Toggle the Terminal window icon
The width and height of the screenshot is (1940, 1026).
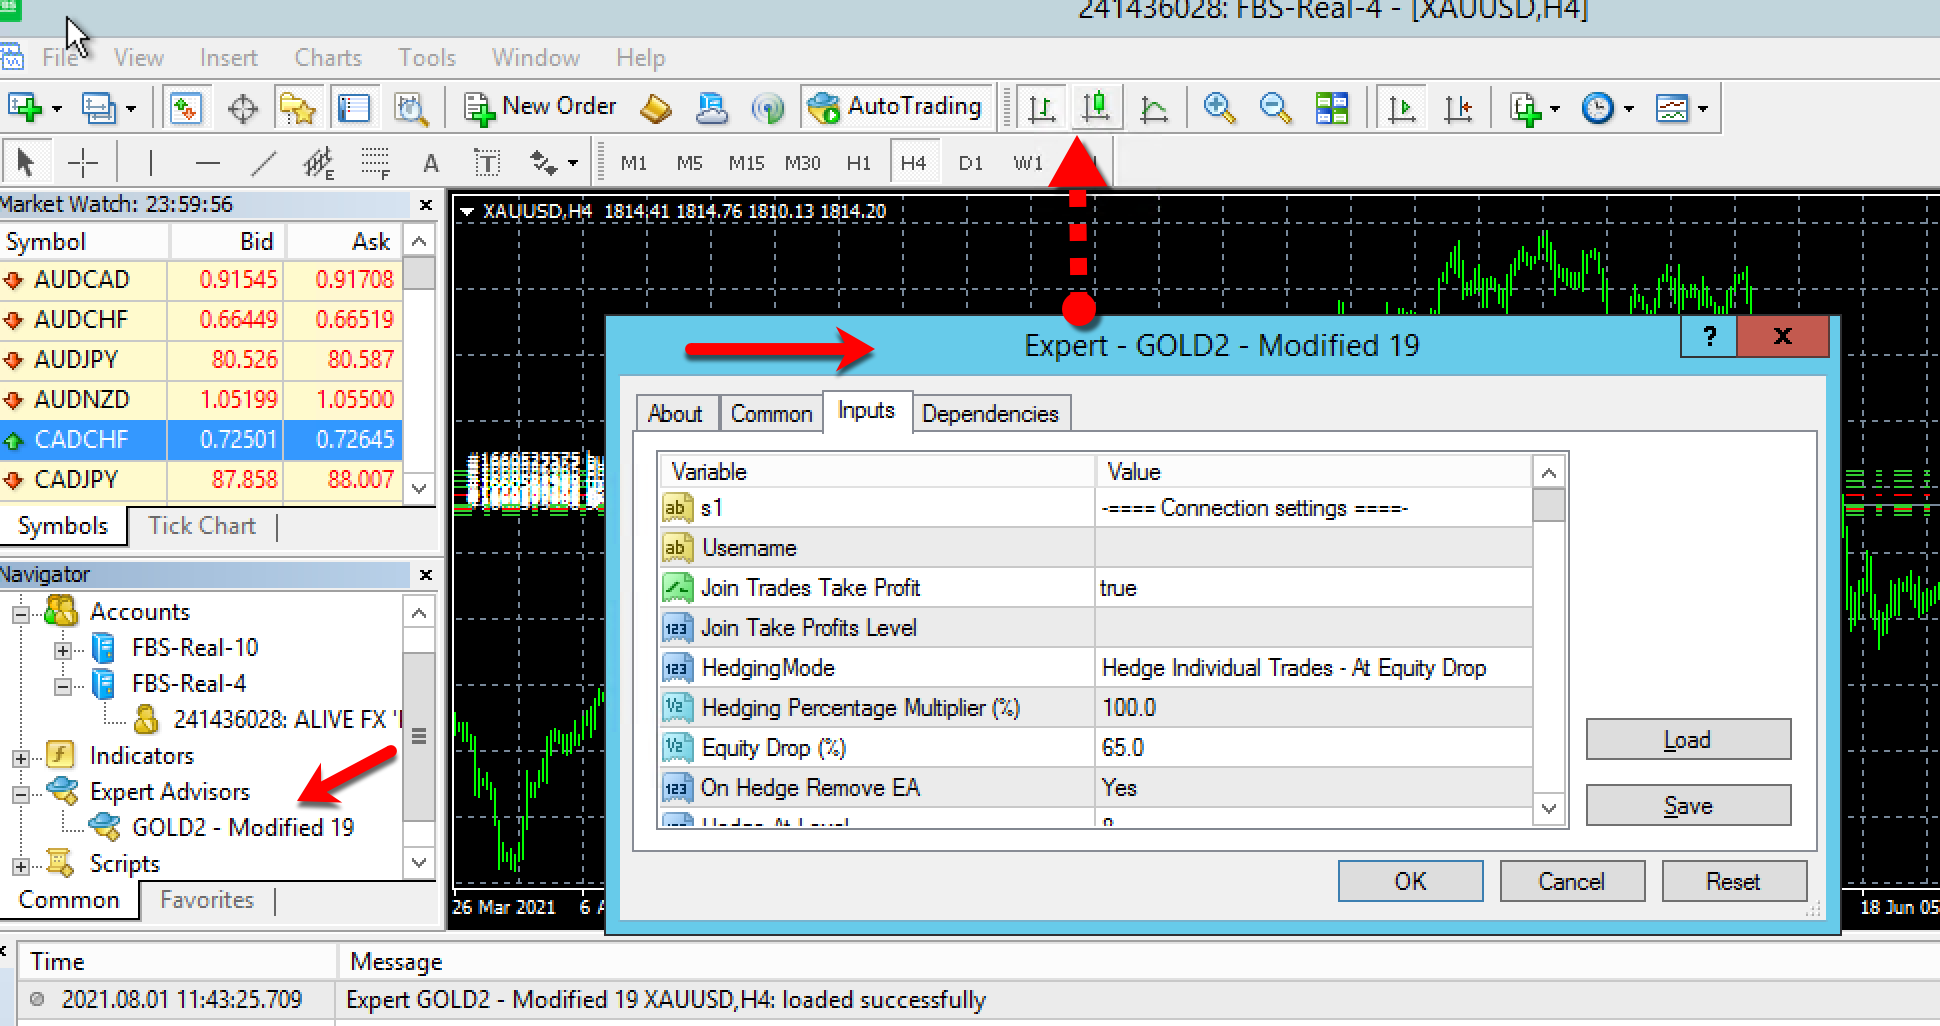point(354,107)
